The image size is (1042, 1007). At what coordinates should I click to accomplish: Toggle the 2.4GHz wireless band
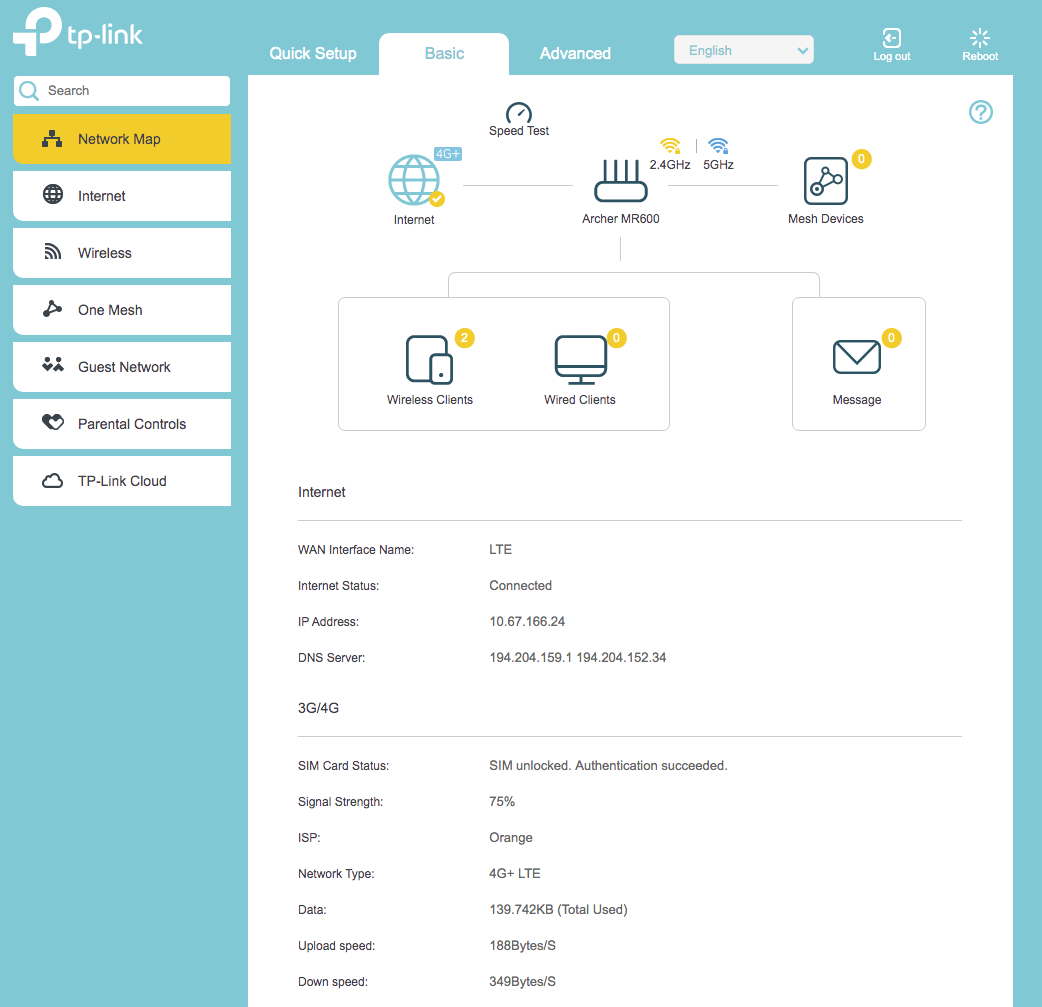pos(670,145)
